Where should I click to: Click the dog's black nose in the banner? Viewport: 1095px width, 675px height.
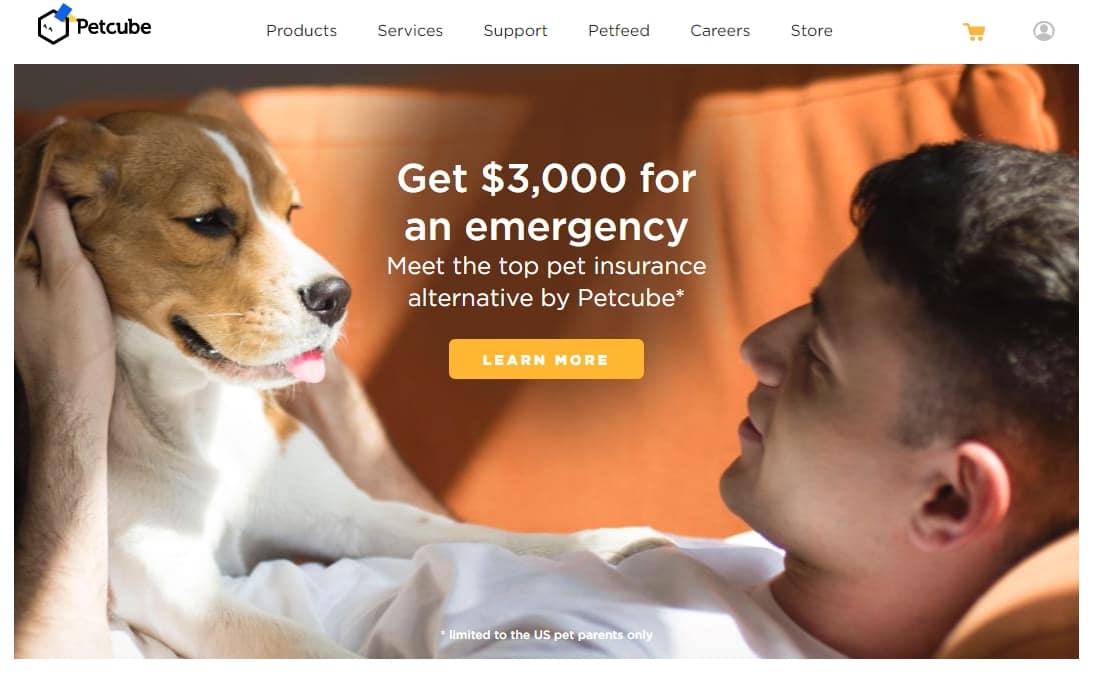click(325, 299)
